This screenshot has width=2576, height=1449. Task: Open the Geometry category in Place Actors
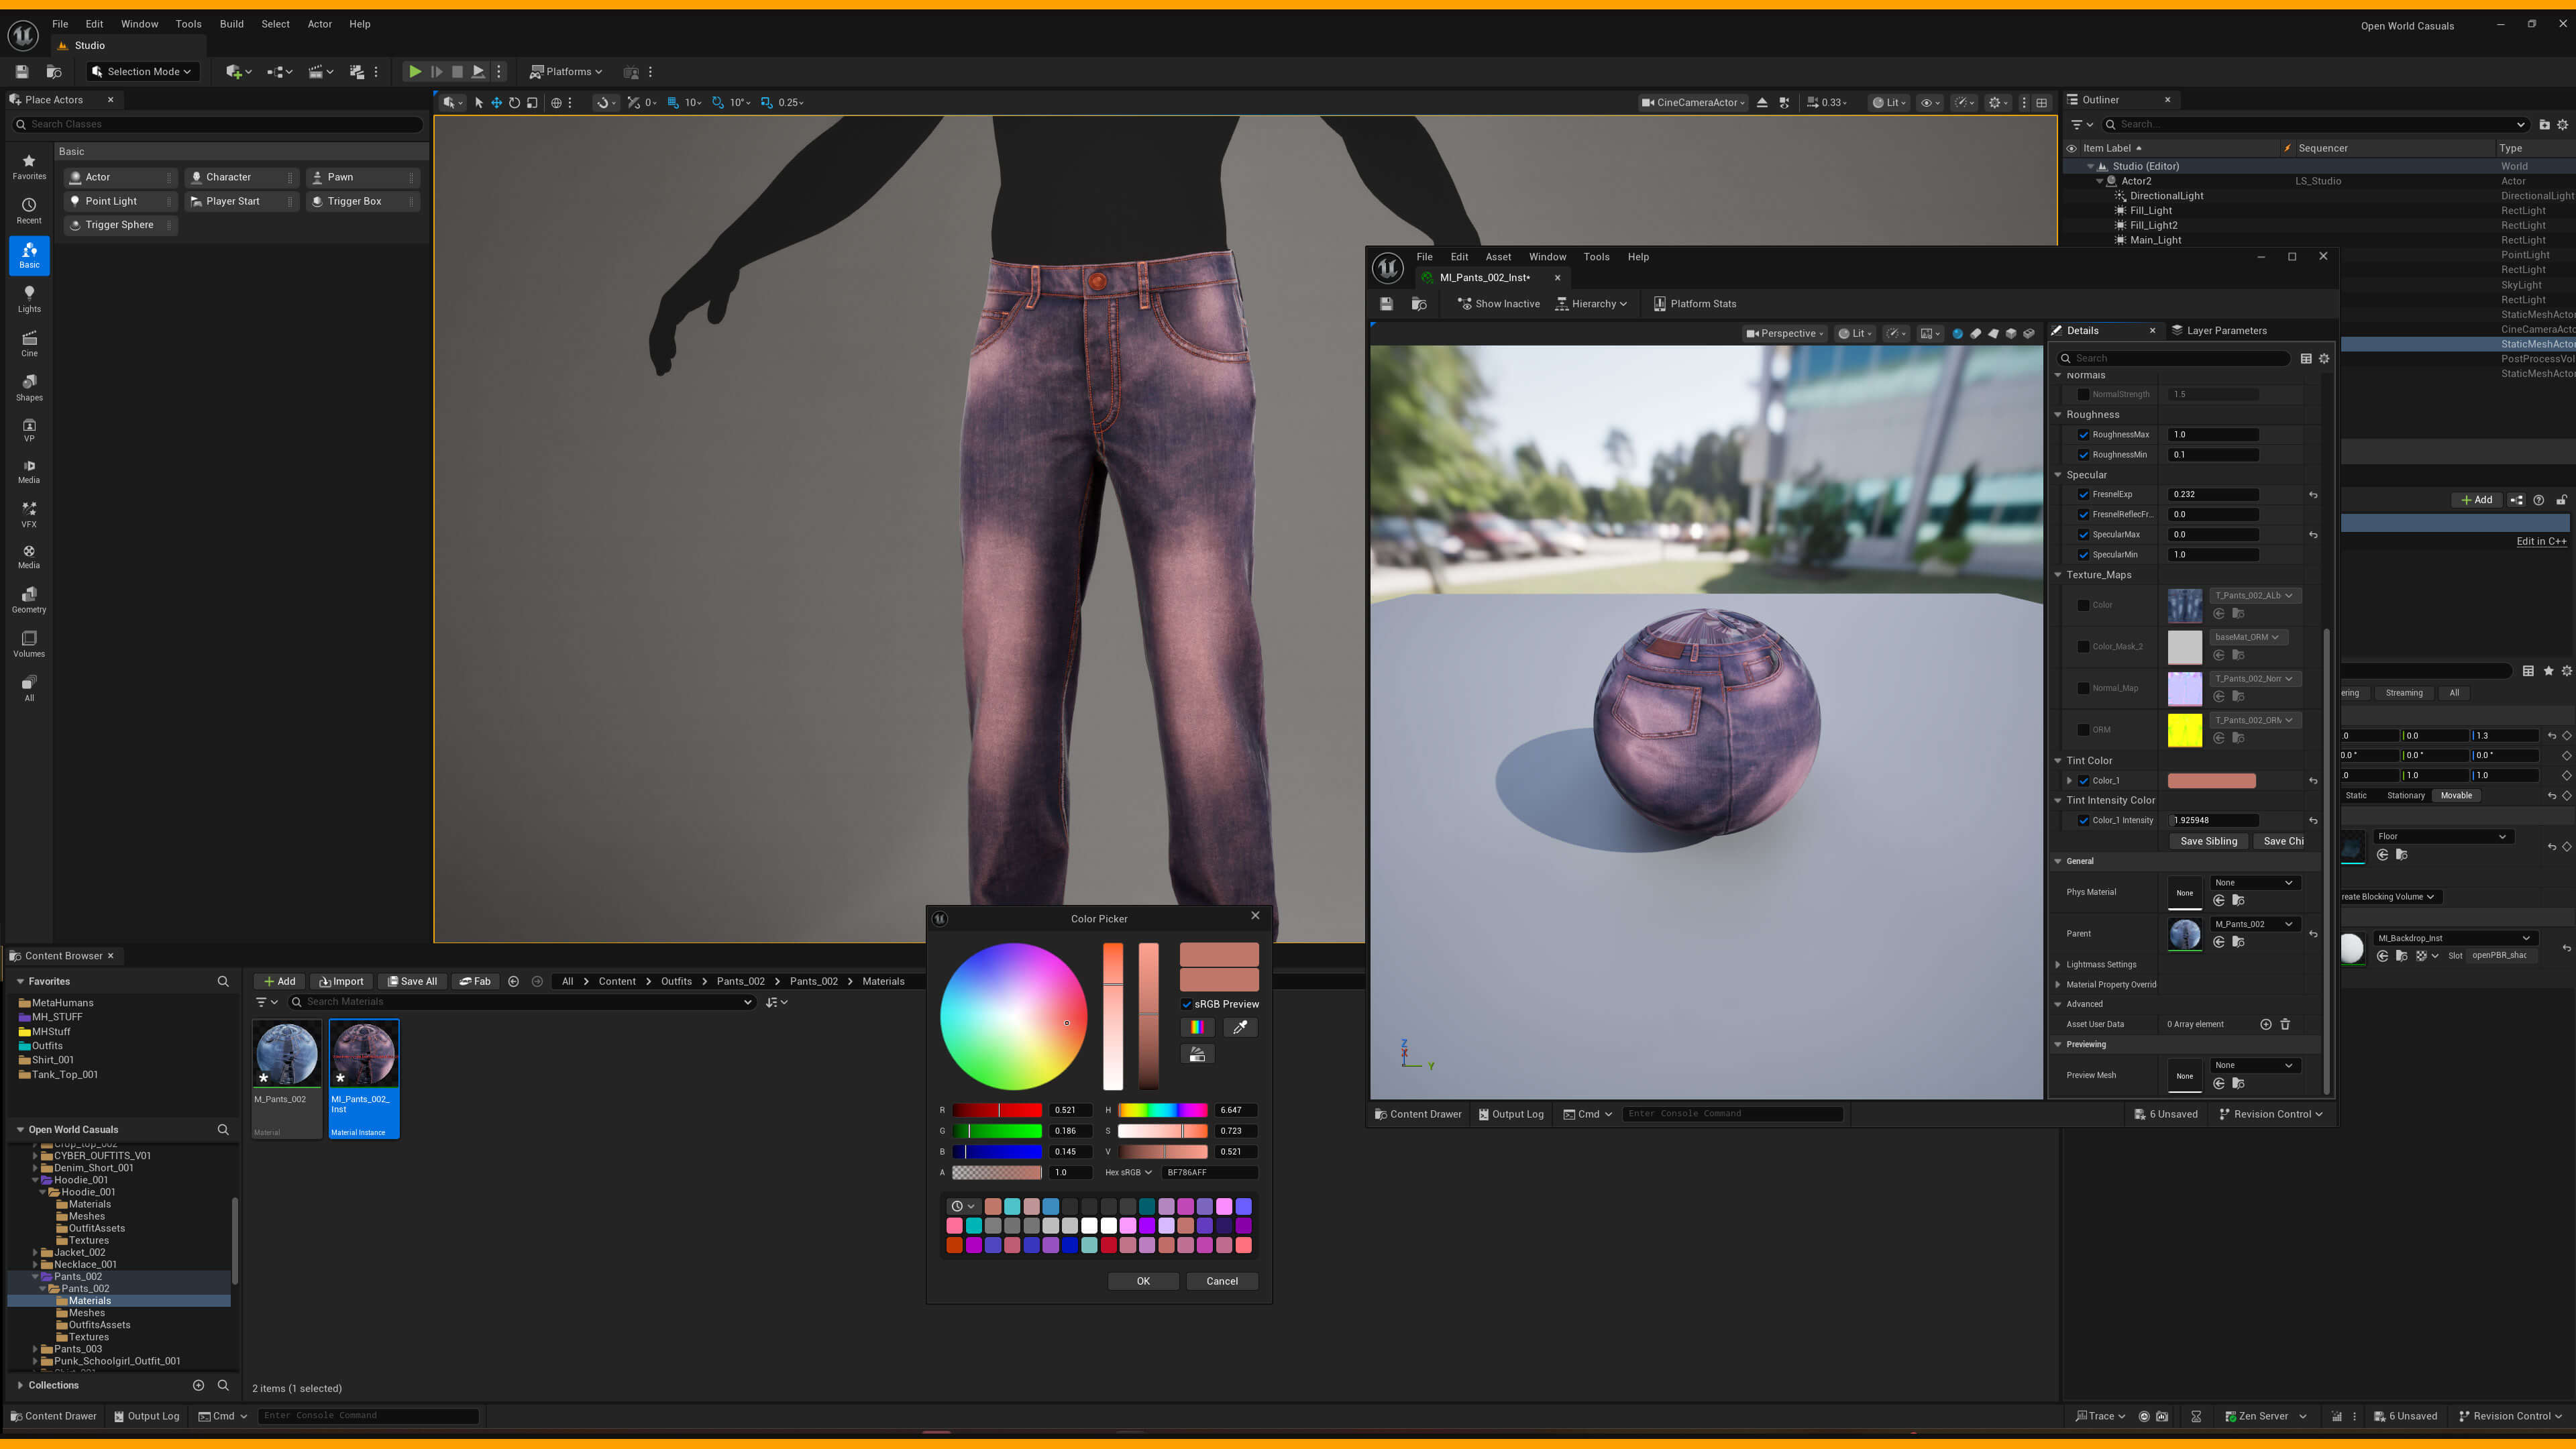(x=29, y=599)
